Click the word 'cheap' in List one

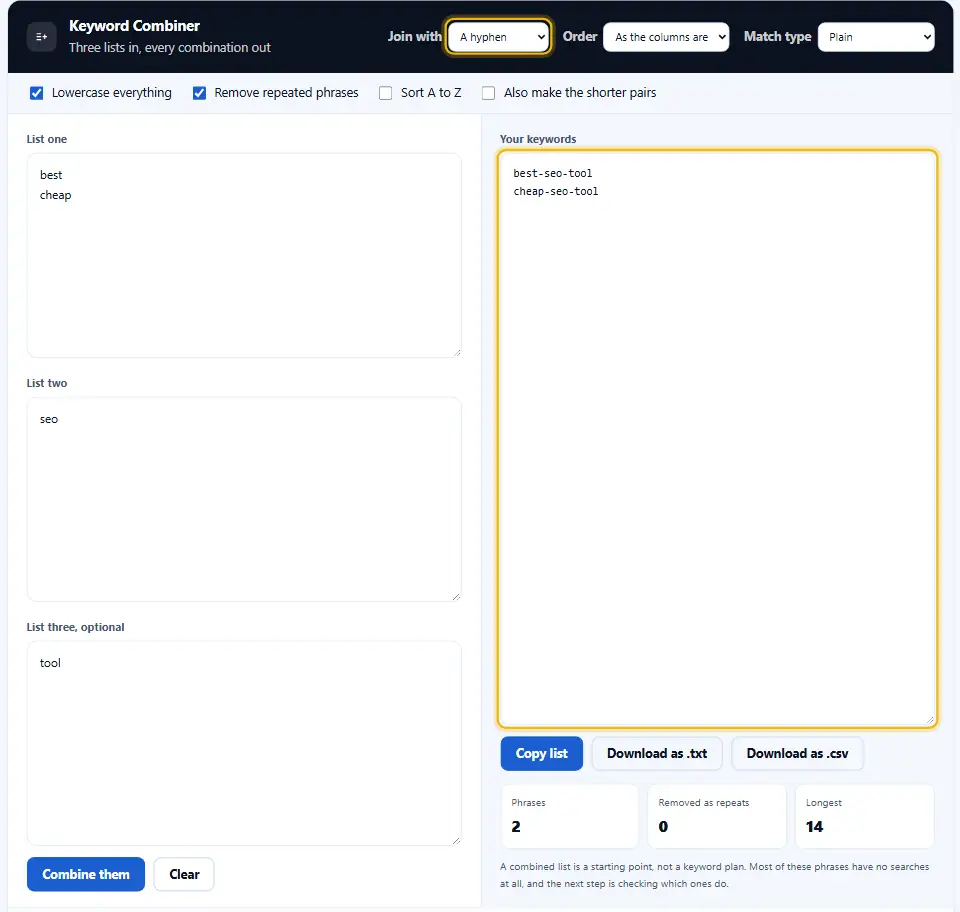pos(56,195)
